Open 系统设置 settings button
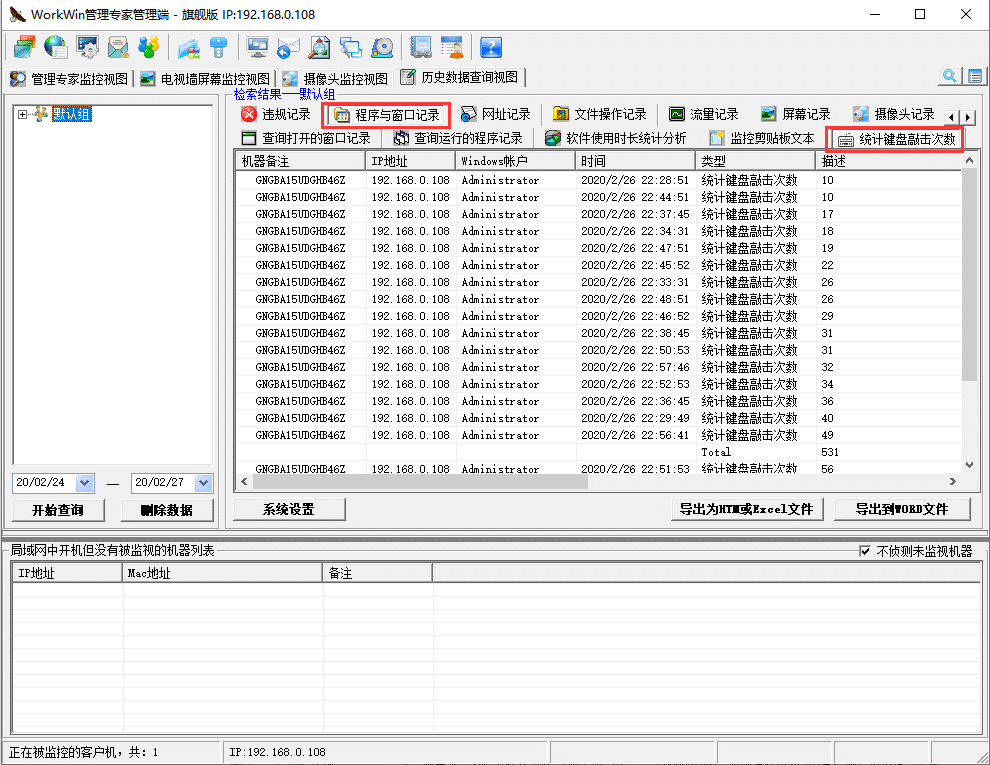 tap(289, 509)
